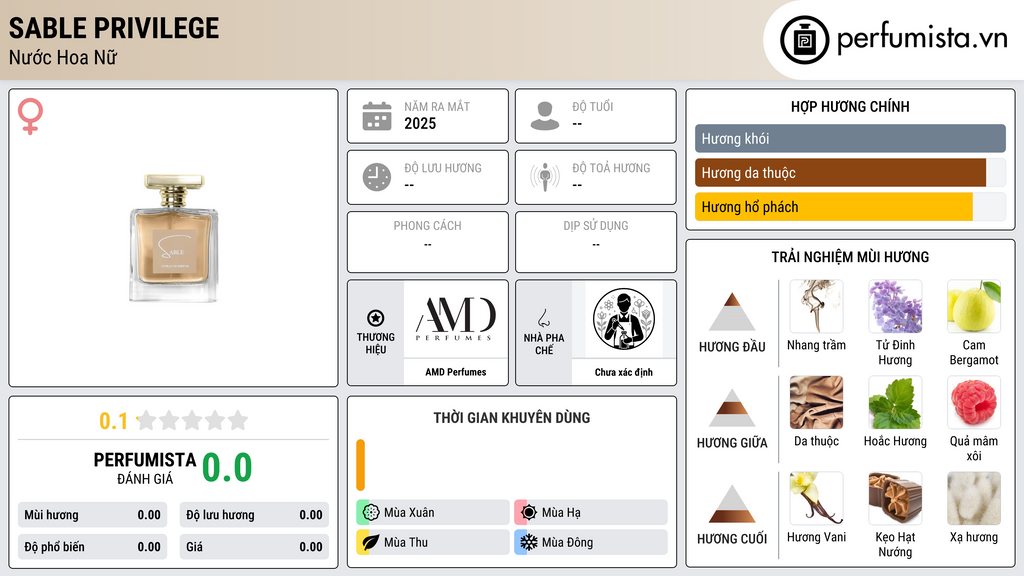Screen dimensions: 1024x576
Task: Click the pink female gender symbol
Action: coord(30,116)
